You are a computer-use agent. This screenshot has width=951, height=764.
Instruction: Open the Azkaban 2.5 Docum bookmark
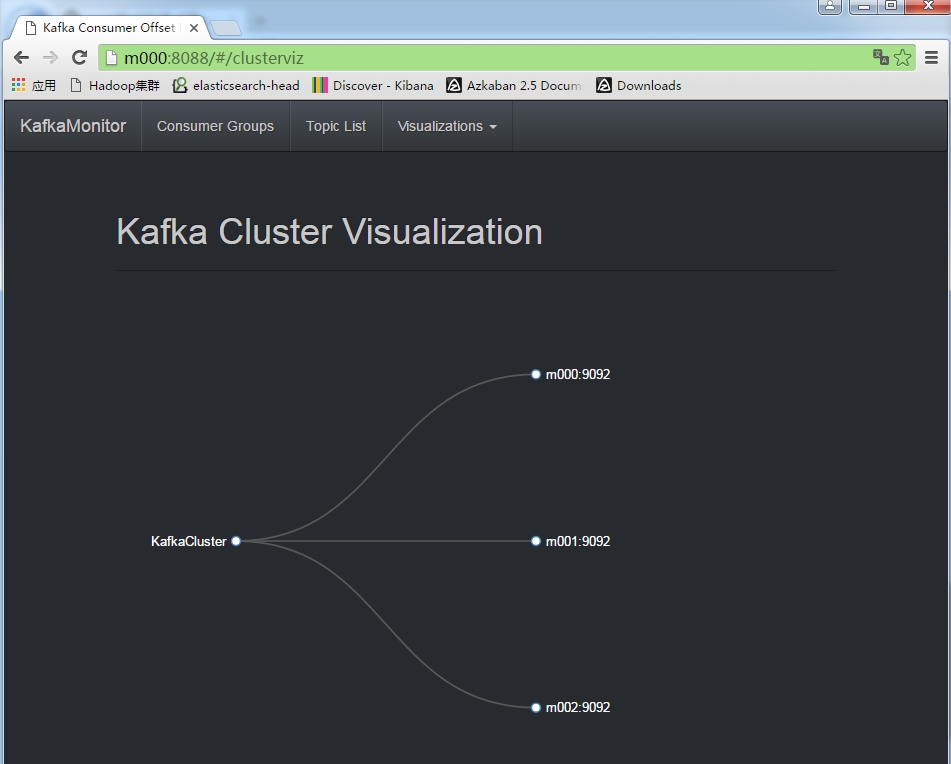coord(514,85)
